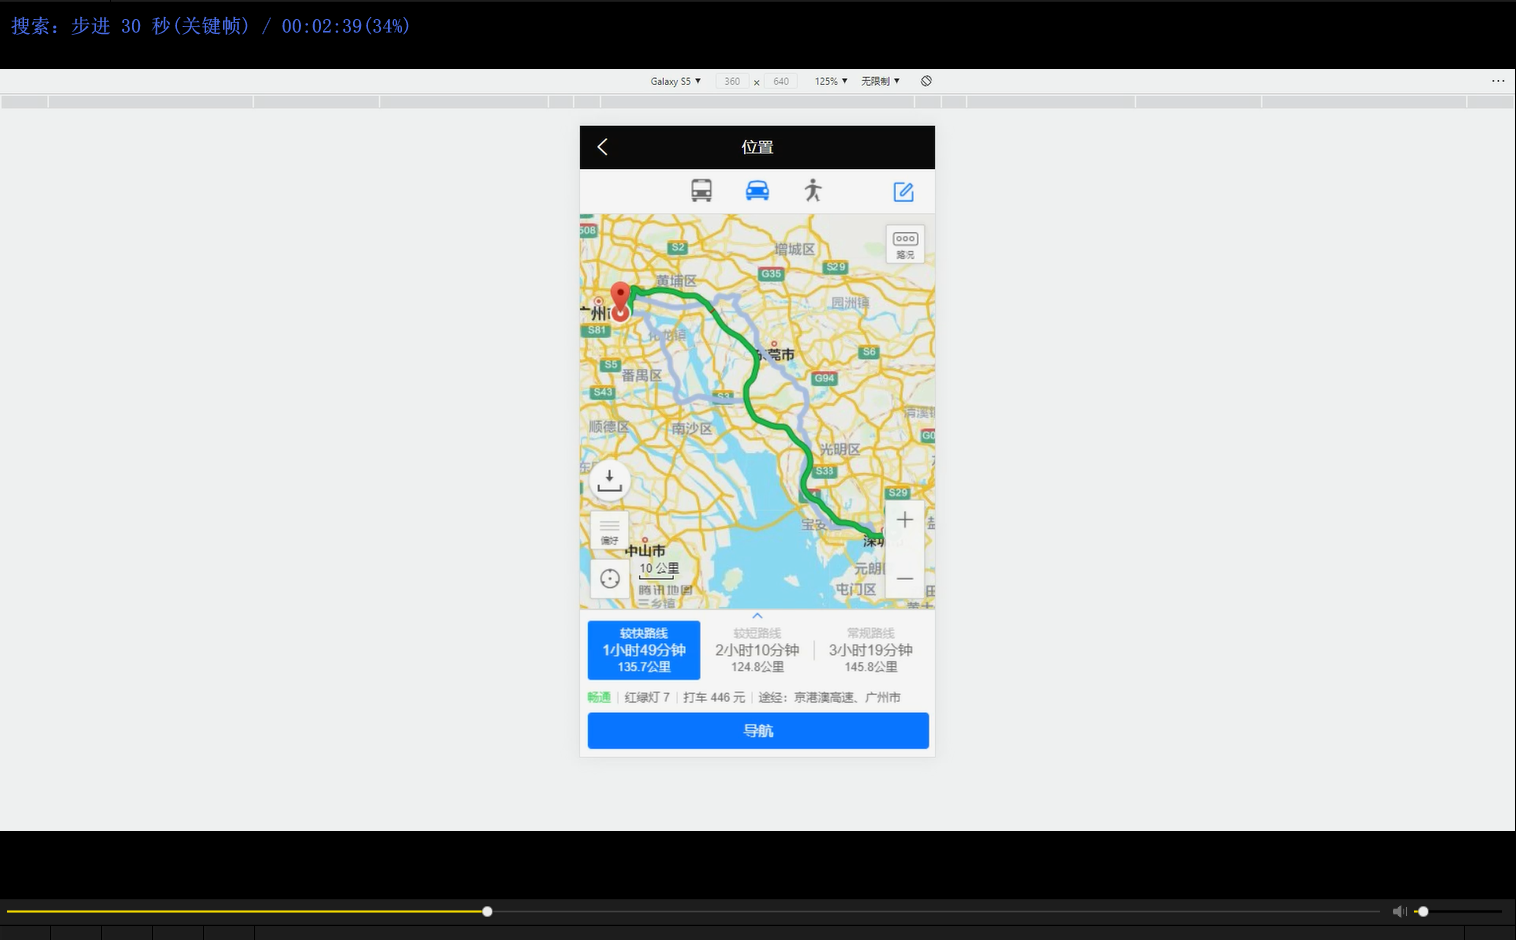The image size is (1516, 940).
Task: Go back using the header arrow
Action: point(602,147)
